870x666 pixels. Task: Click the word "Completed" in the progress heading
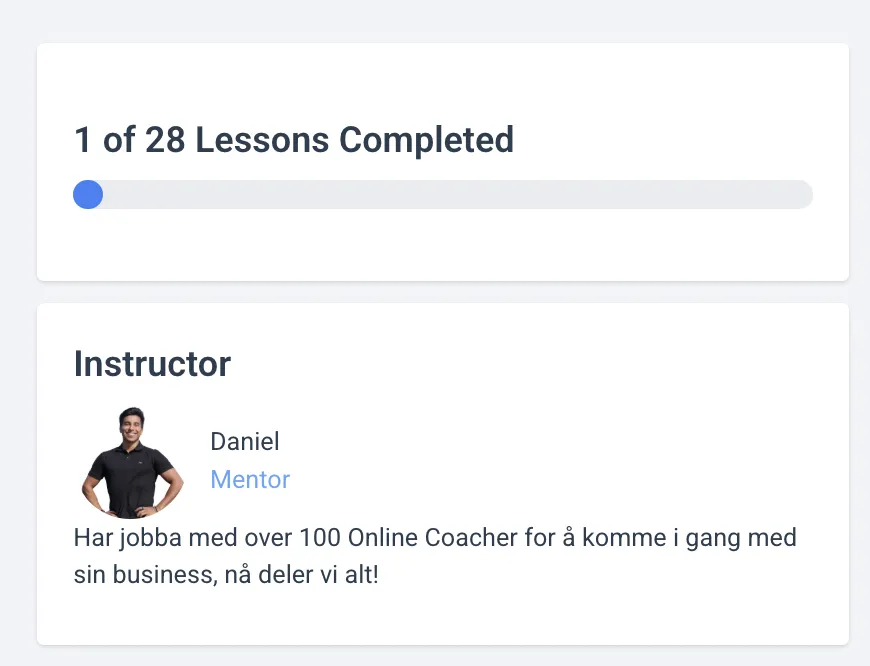coord(426,139)
